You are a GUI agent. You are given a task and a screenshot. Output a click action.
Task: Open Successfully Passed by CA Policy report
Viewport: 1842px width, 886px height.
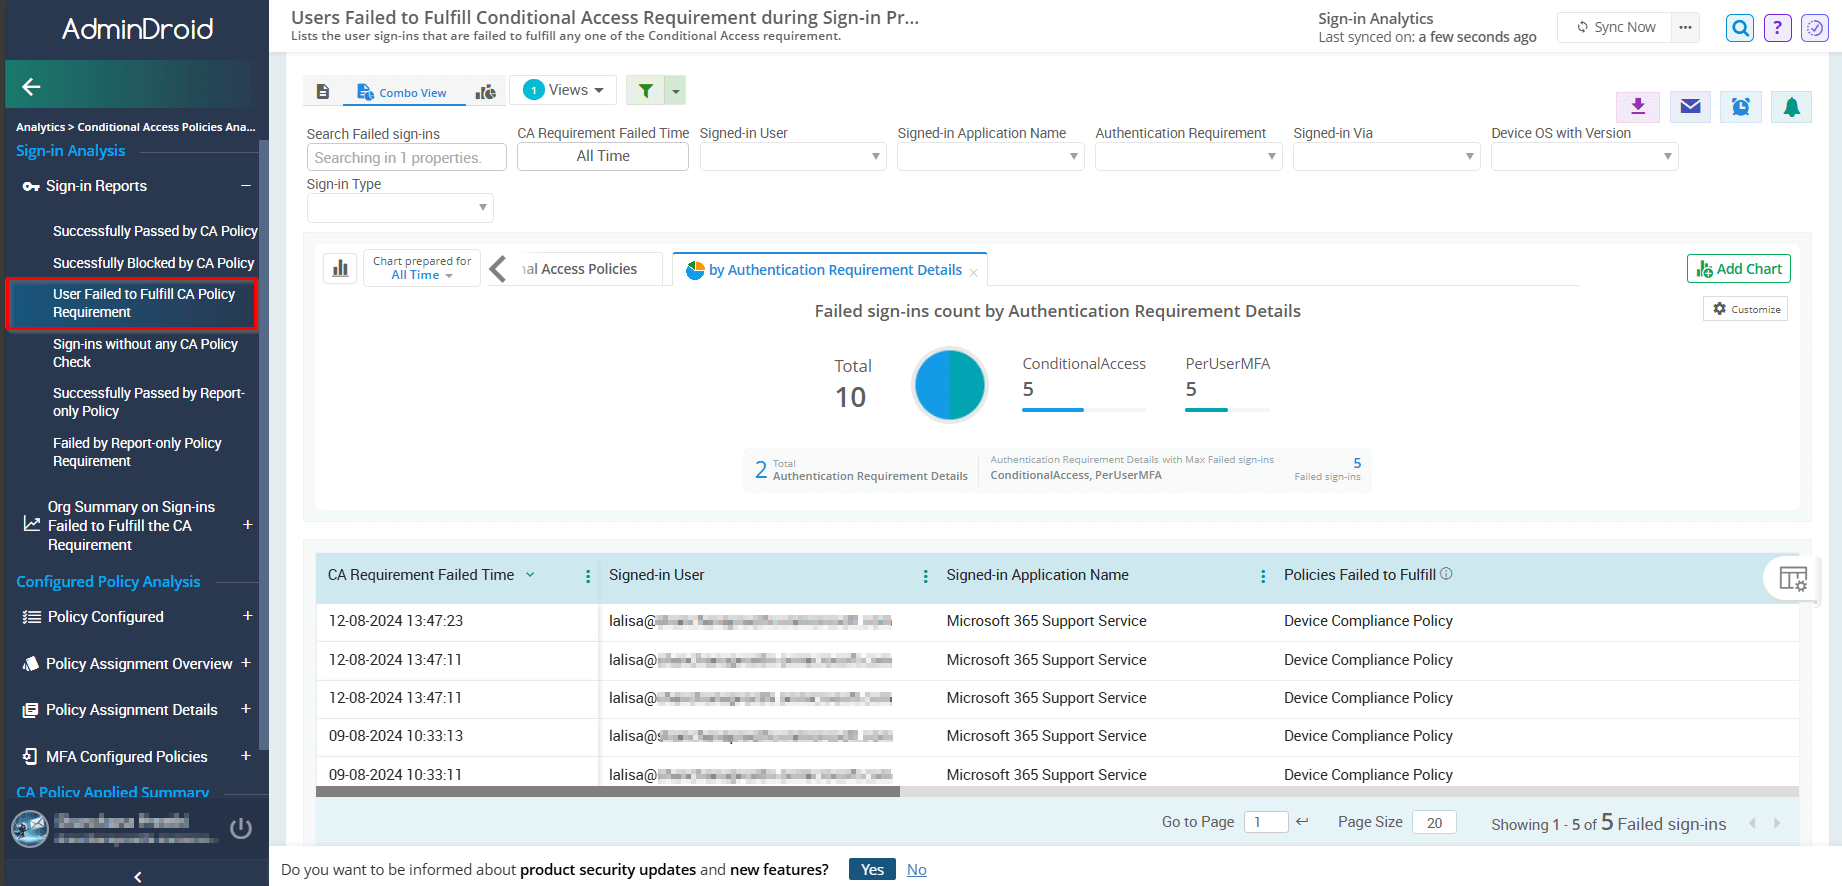click(155, 231)
